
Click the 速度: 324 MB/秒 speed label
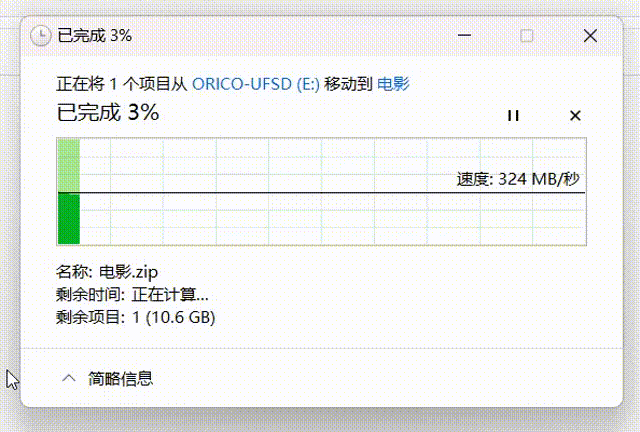(x=518, y=179)
